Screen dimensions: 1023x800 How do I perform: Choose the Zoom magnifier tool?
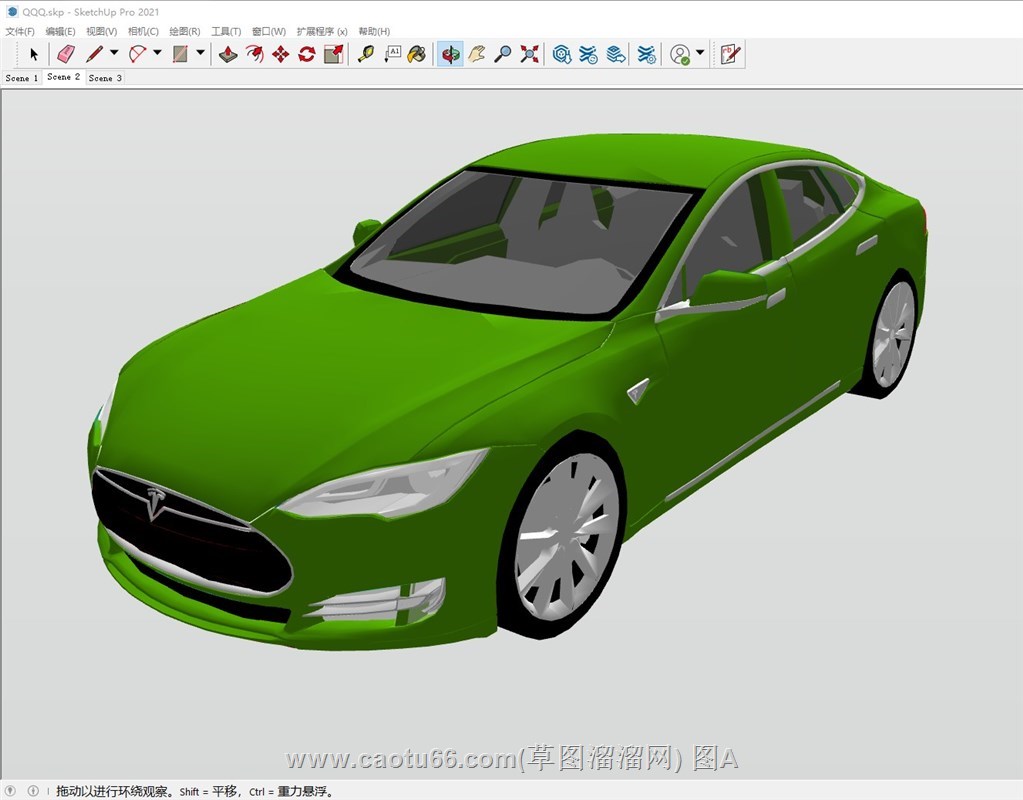pyautogui.click(x=502, y=54)
